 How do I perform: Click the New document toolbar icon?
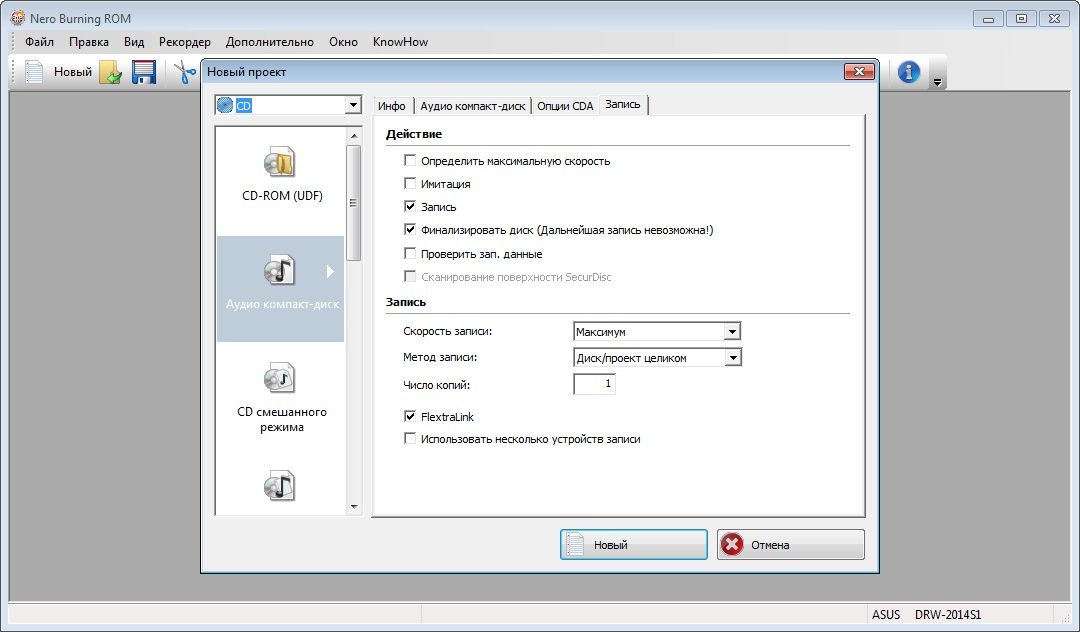pos(35,72)
